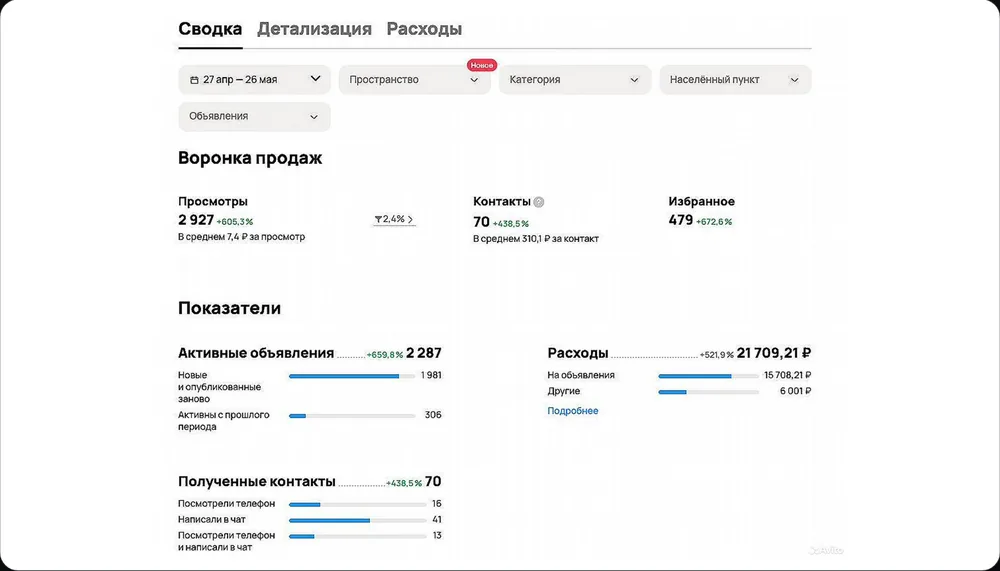
Task: Click the 15 708,21 ₽ value
Action: [788, 375]
